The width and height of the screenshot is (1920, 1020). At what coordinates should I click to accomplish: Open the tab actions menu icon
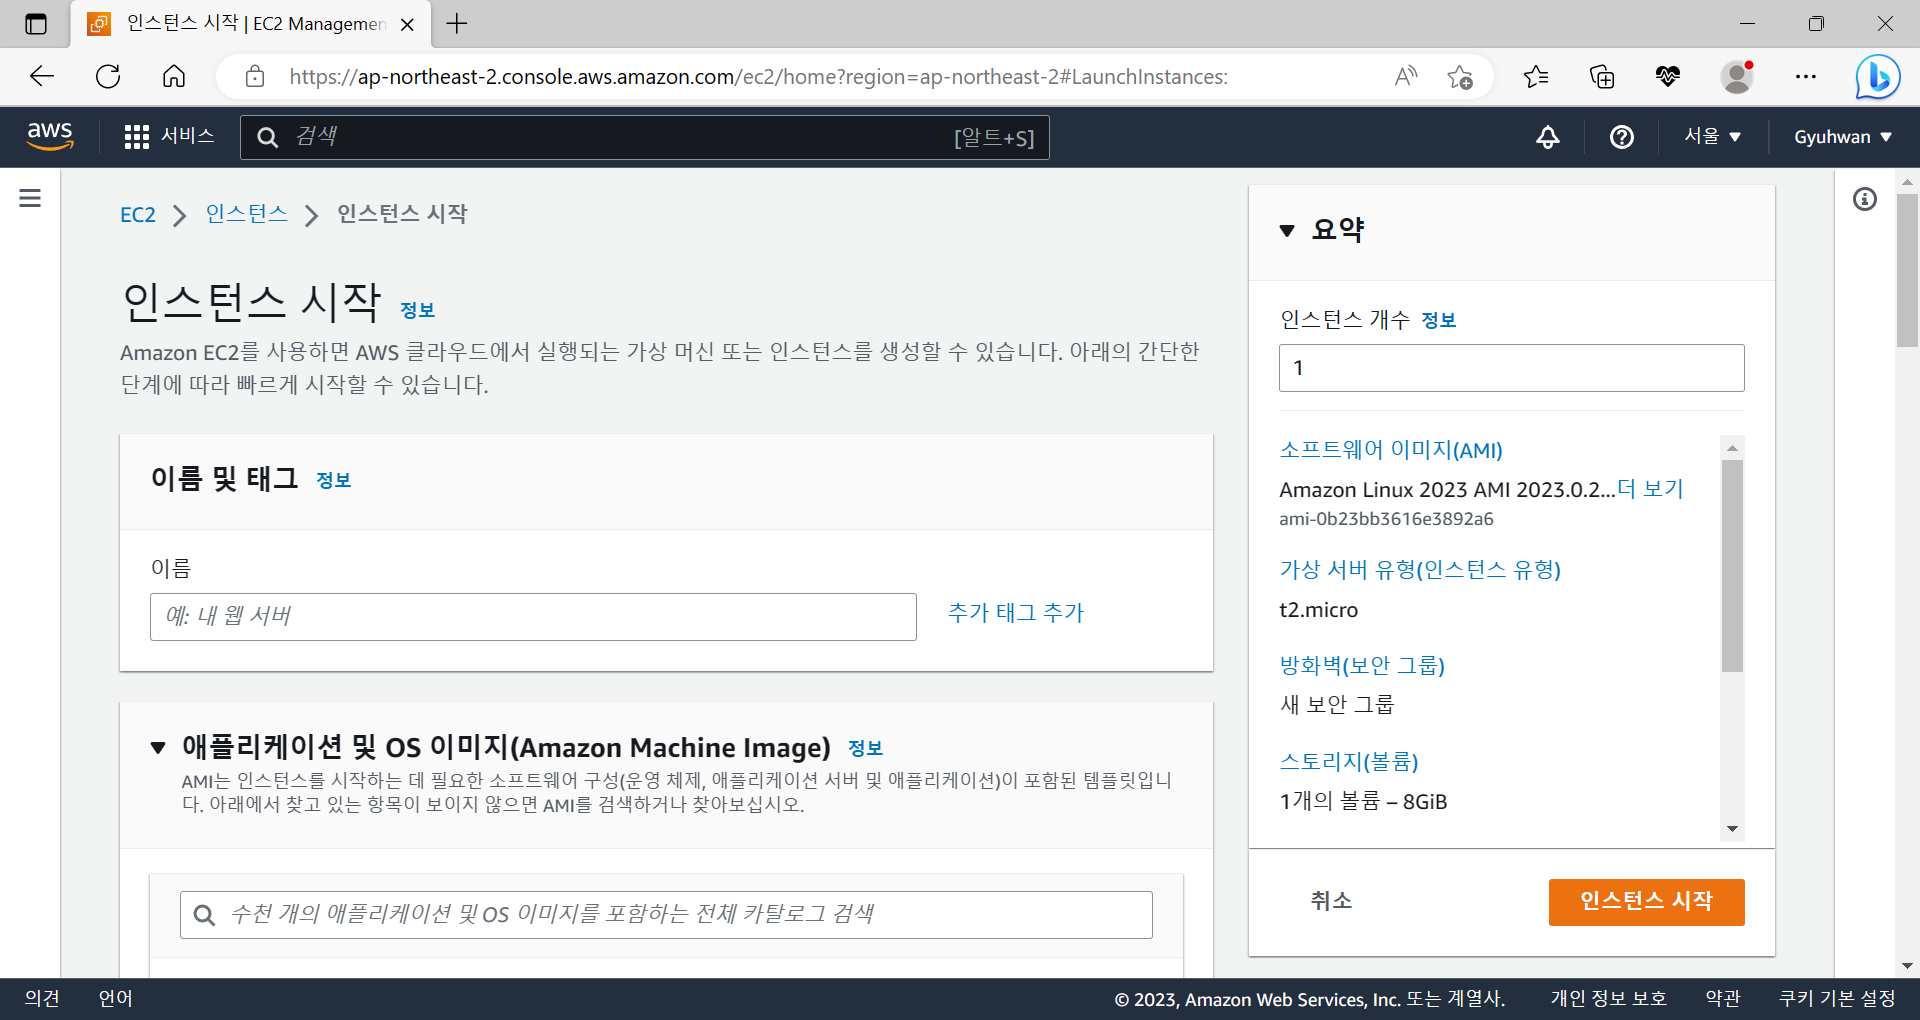pyautogui.click(x=36, y=24)
